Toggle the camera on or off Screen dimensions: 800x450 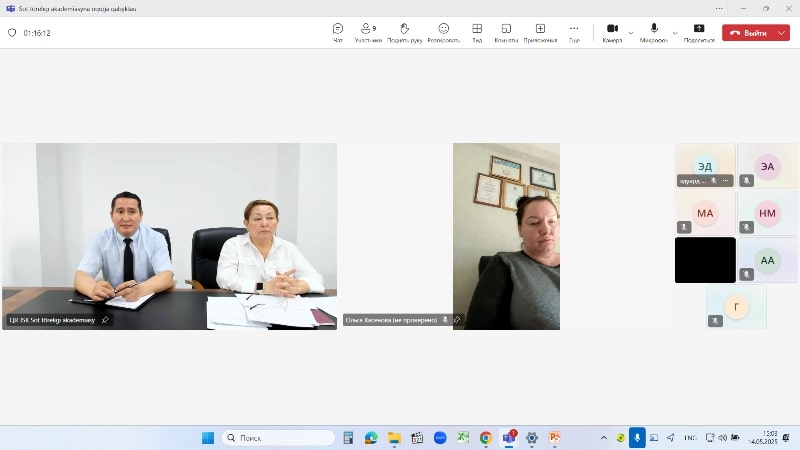612,33
